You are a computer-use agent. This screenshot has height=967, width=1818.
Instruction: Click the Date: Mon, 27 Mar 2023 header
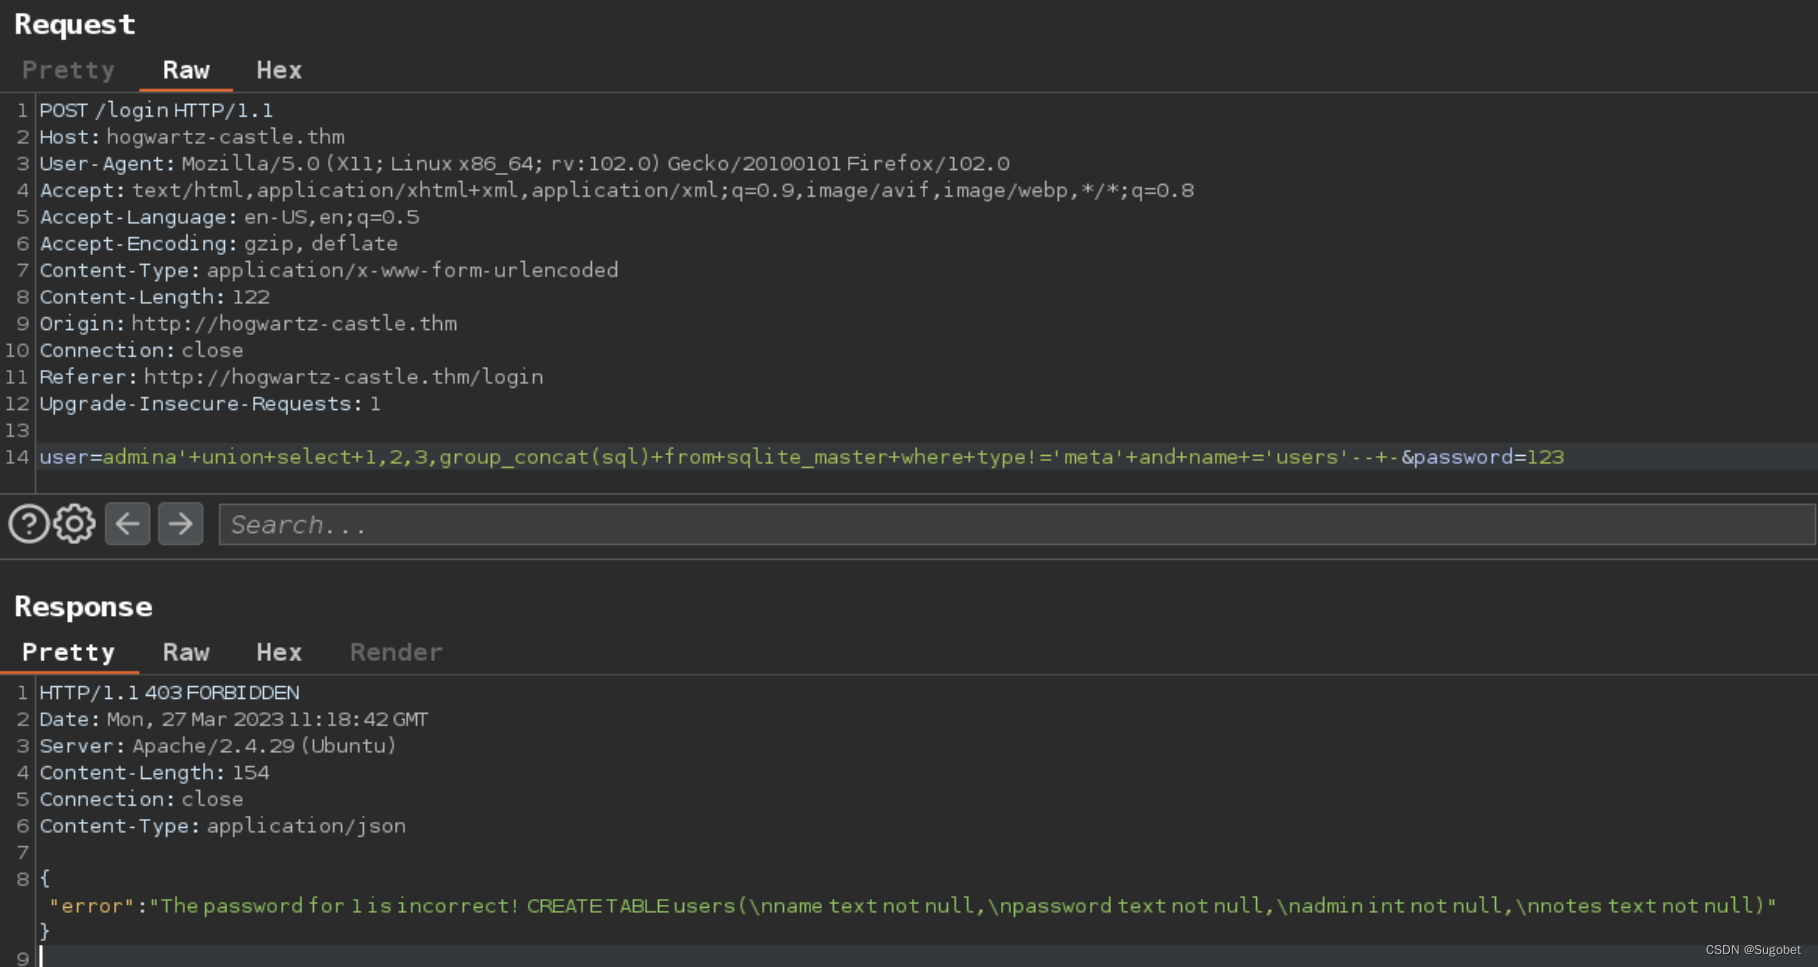click(234, 719)
